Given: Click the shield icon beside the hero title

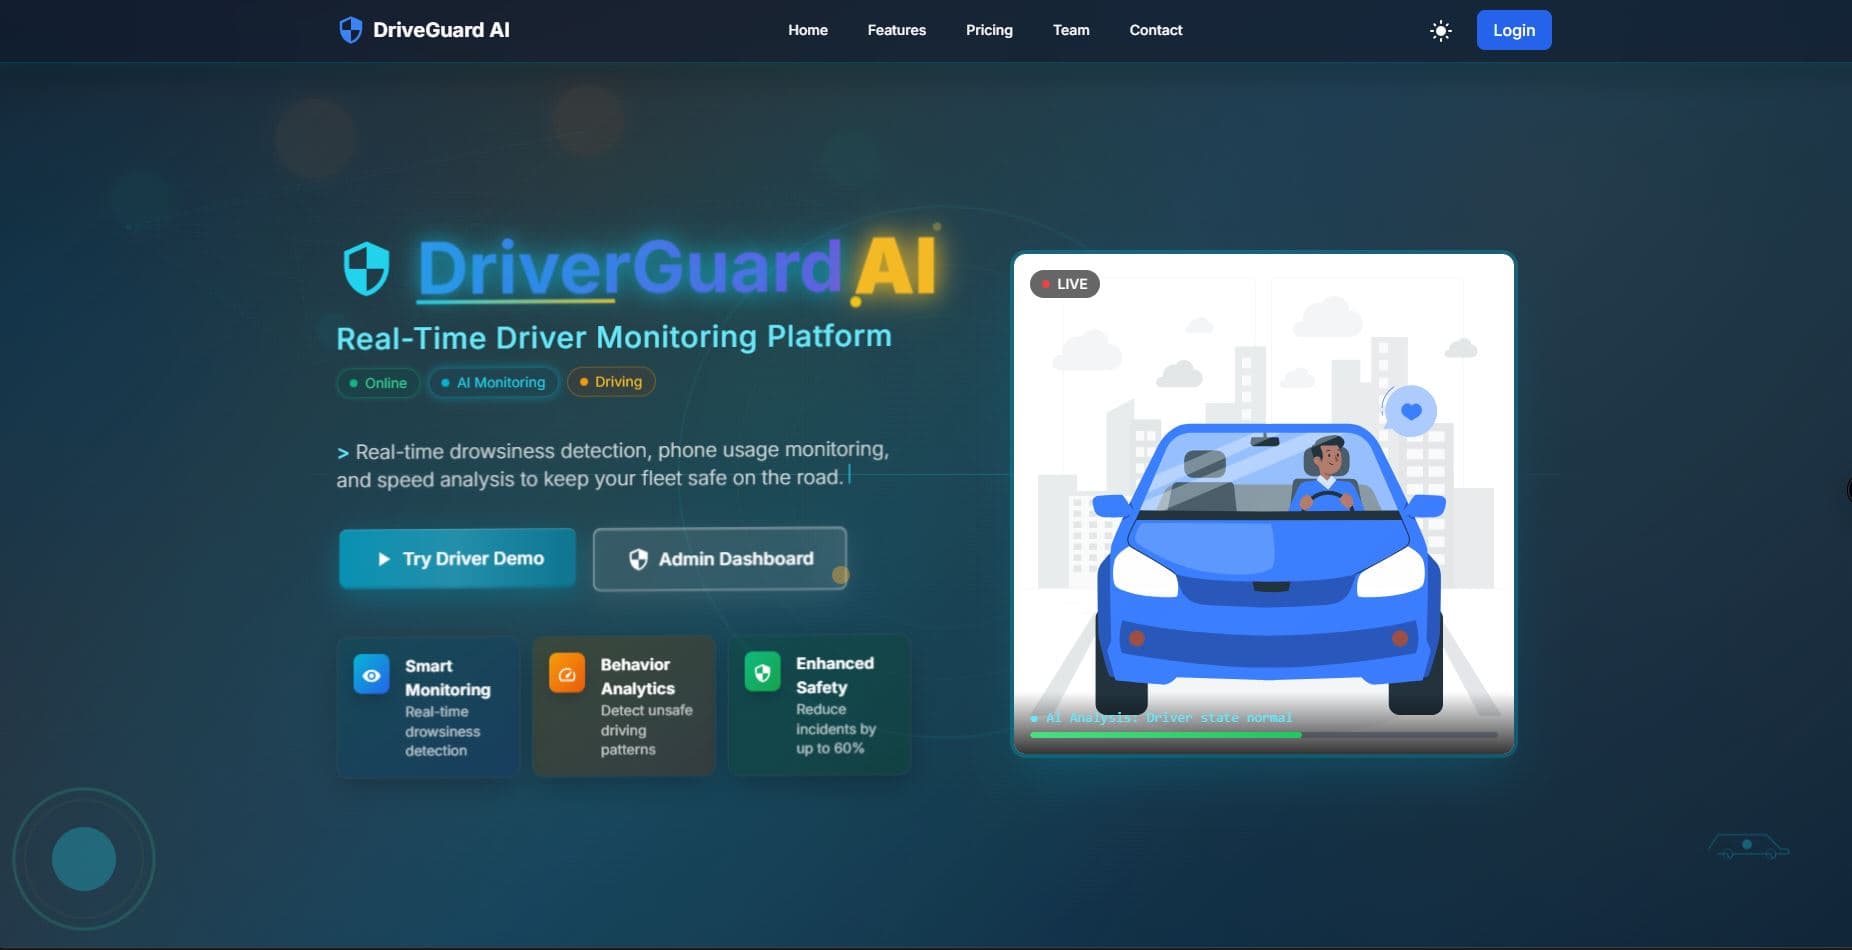Looking at the screenshot, I should tap(367, 268).
